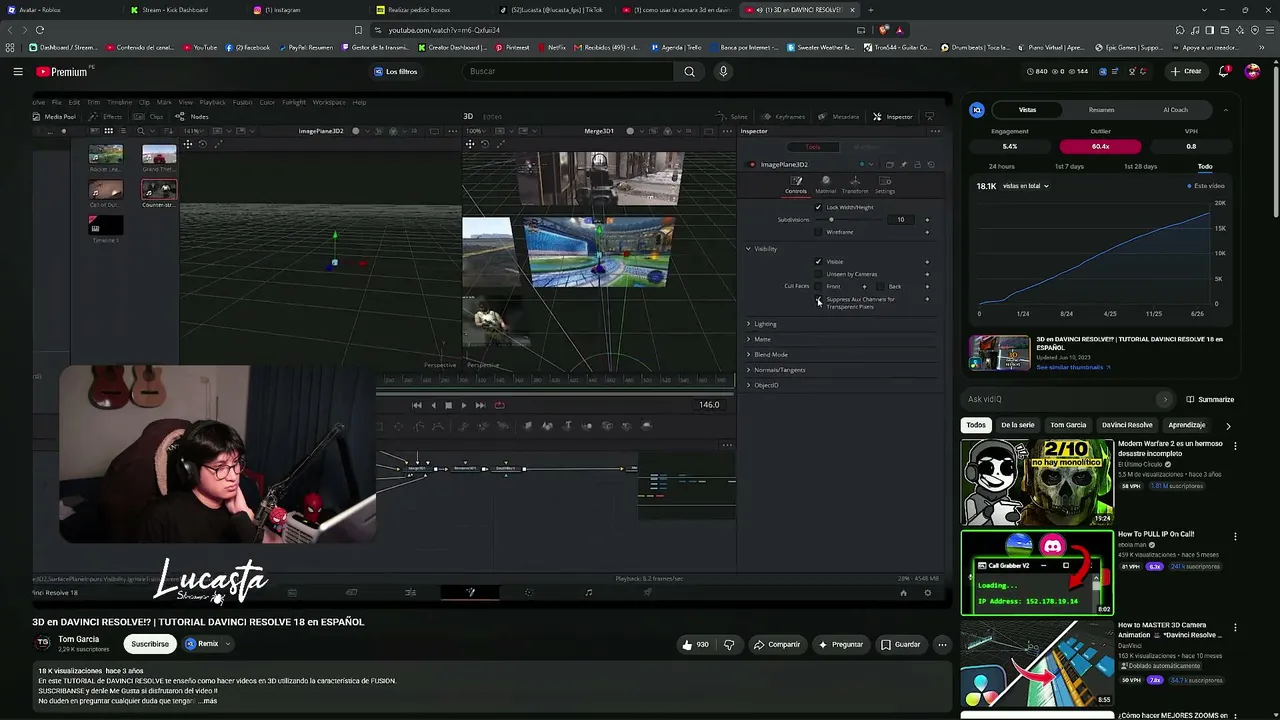1280x720 pixels.
Task: Enable the Wireframe checkbox
Action: tap(818, 232)
